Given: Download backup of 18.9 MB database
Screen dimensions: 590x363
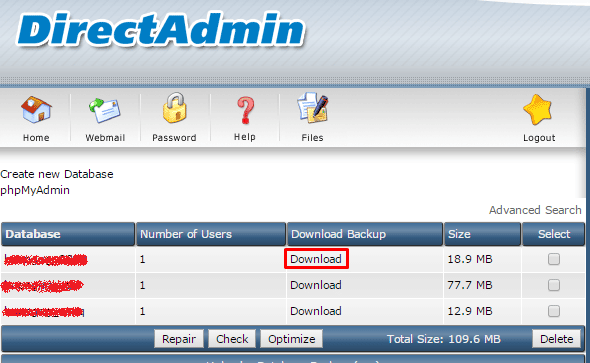Looking at the screenshot, I should pyautogui.click(x=316, y=259).
